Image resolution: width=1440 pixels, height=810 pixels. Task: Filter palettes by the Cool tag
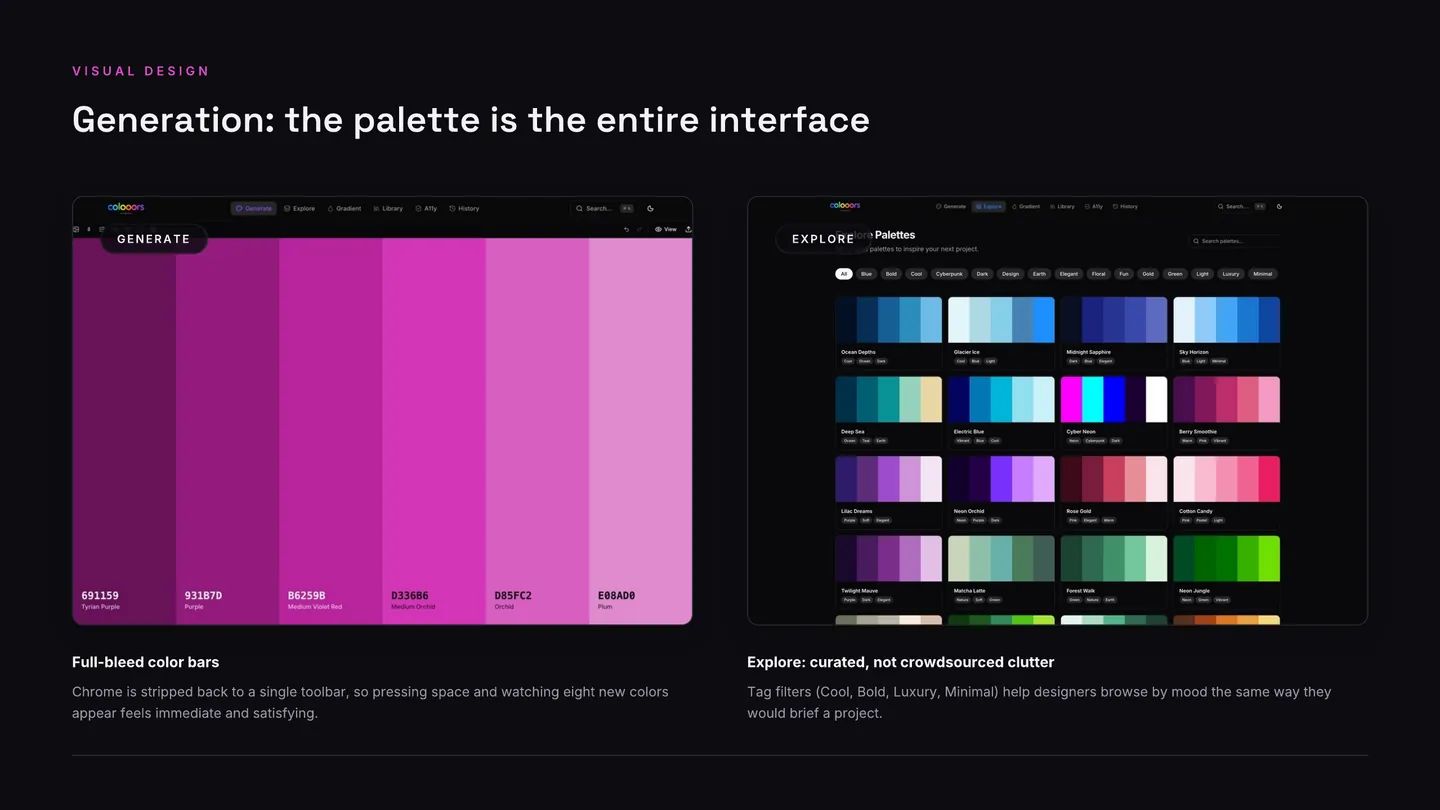click(x=916, y=274)
